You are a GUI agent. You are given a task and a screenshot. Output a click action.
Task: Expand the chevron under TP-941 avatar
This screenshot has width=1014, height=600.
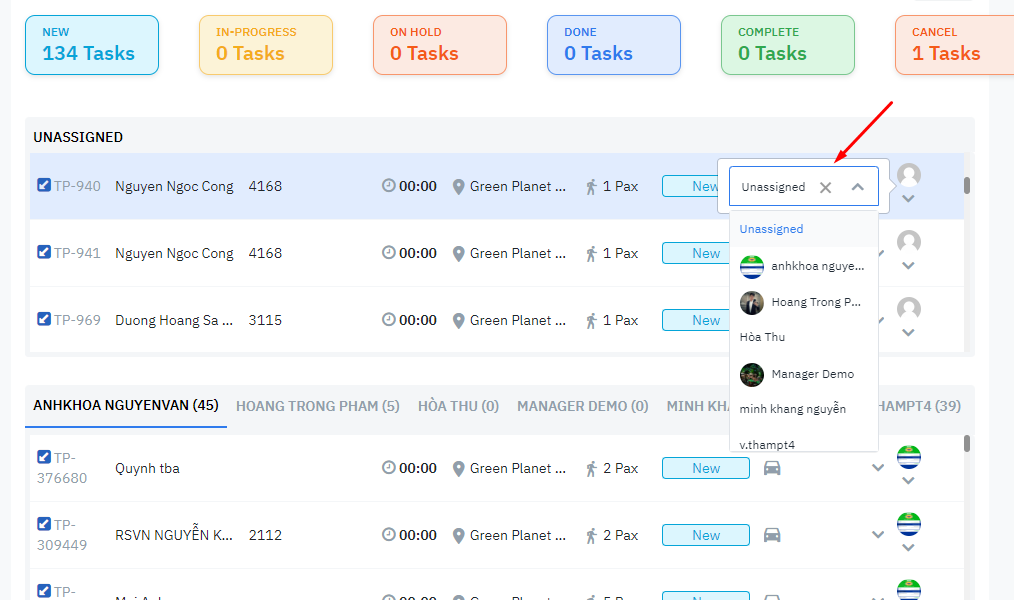pyautogui.click(x=908, y=266)
